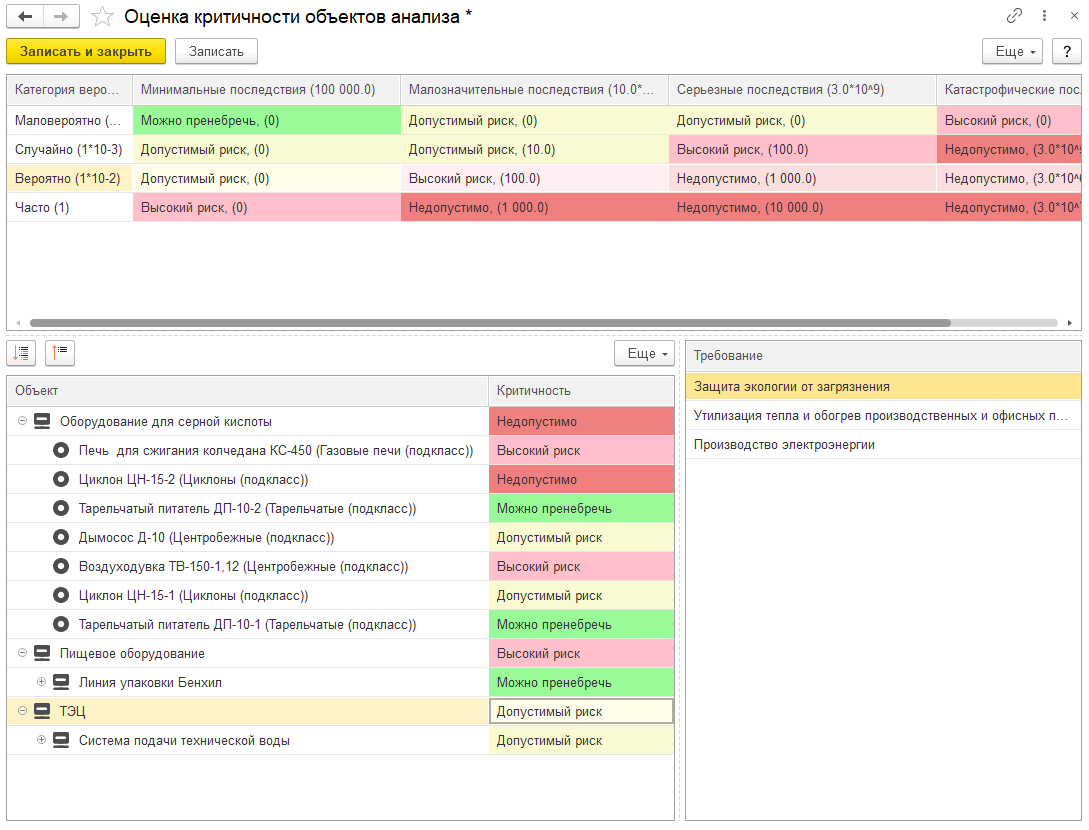Click the bullet icon of Тарельчатый питатель ДП-10-1
Screen dimensions: 1089x830
click(61, 624)
